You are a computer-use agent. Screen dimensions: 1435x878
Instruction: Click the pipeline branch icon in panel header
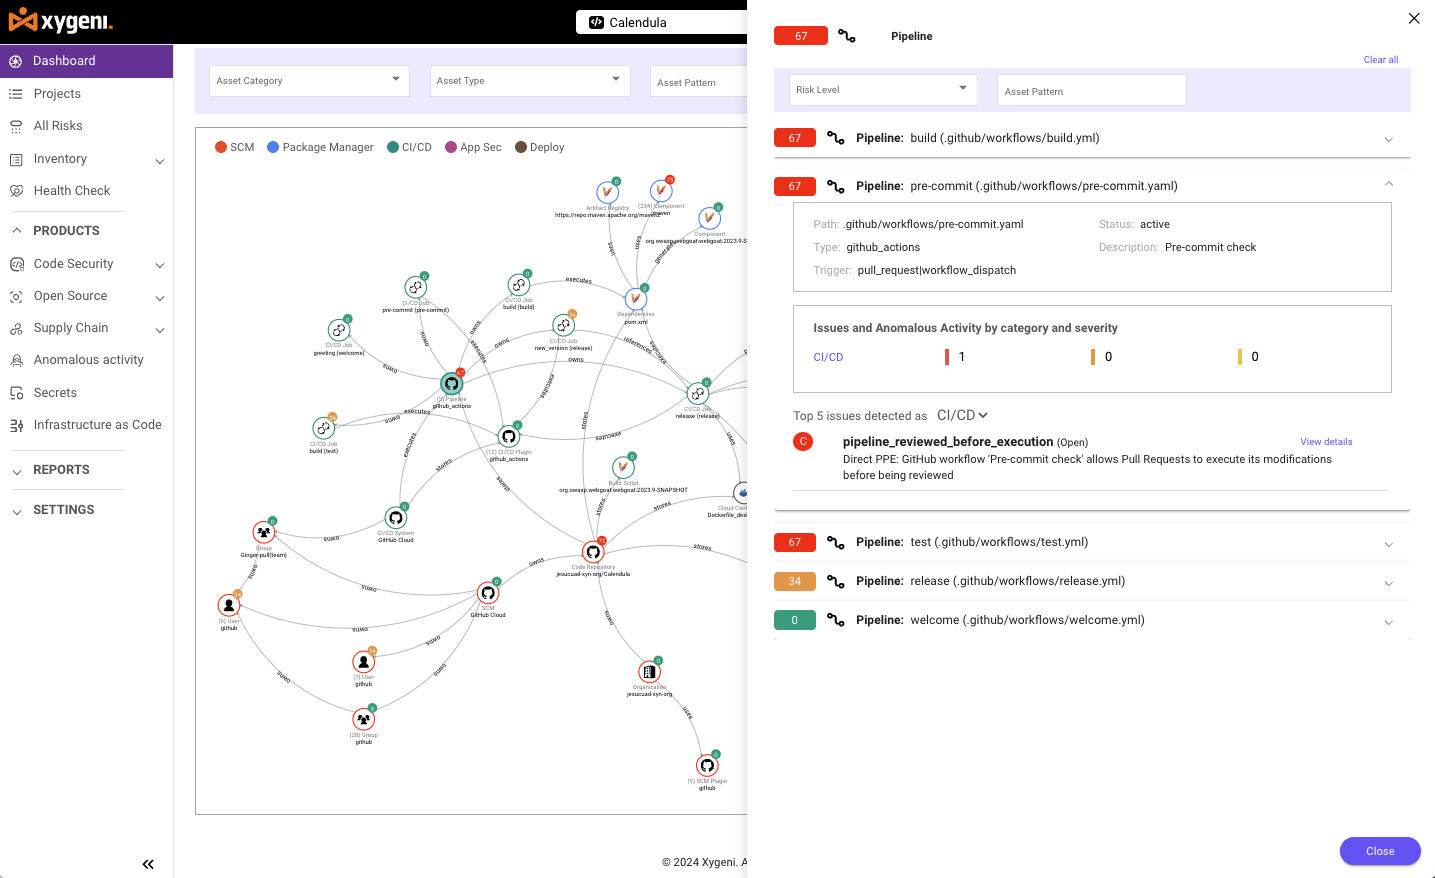[x=847, y=35]
